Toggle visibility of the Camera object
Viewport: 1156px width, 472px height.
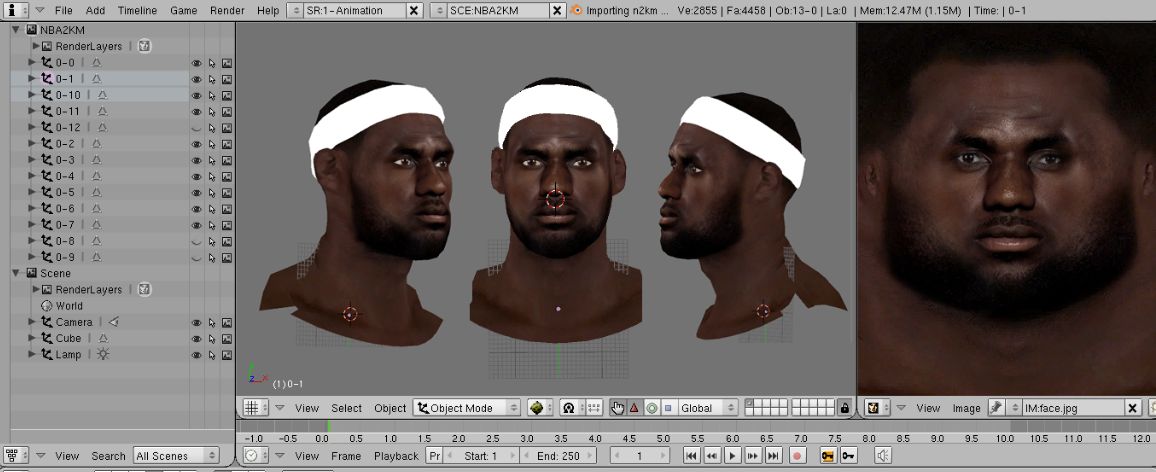[196, 323]
